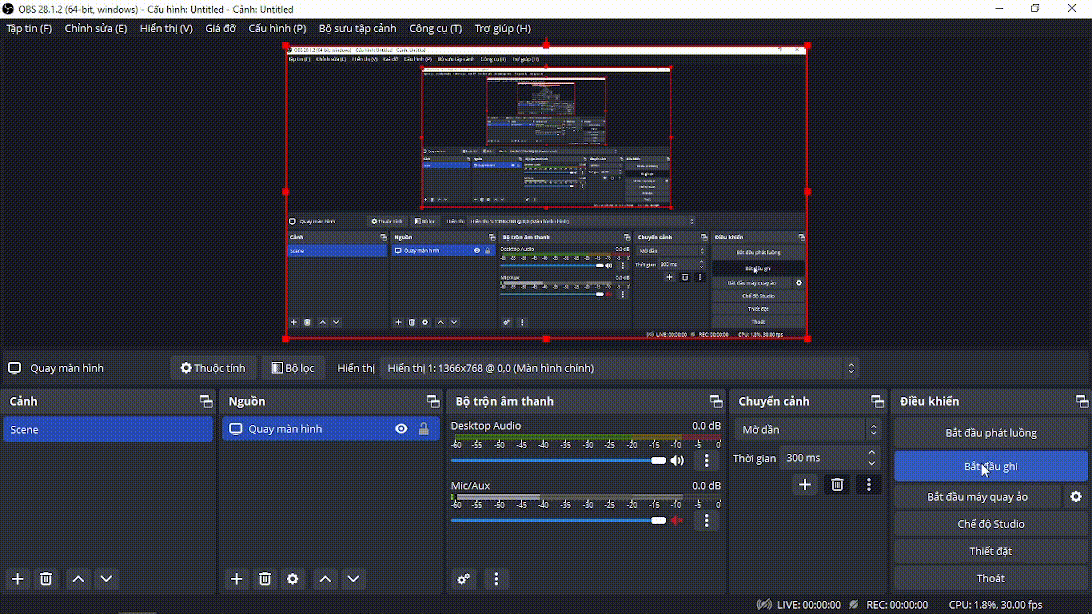The image size is (1092, 614).
Task: Pop out the Bộ trộn âm thanh dock
Action: (x=716, y=401)
